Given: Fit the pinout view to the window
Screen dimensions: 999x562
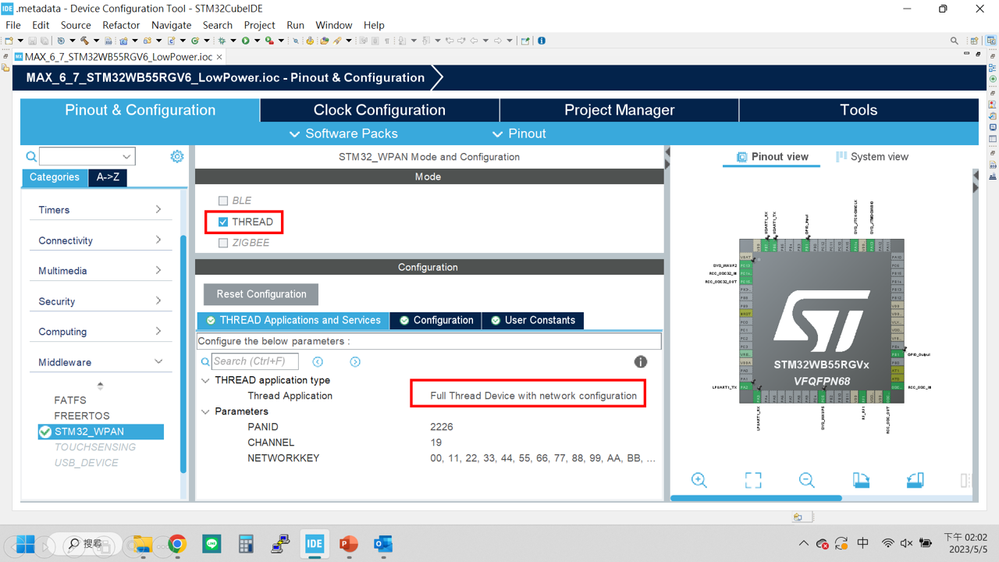Looking at the screenshot, I should point(753,480).
